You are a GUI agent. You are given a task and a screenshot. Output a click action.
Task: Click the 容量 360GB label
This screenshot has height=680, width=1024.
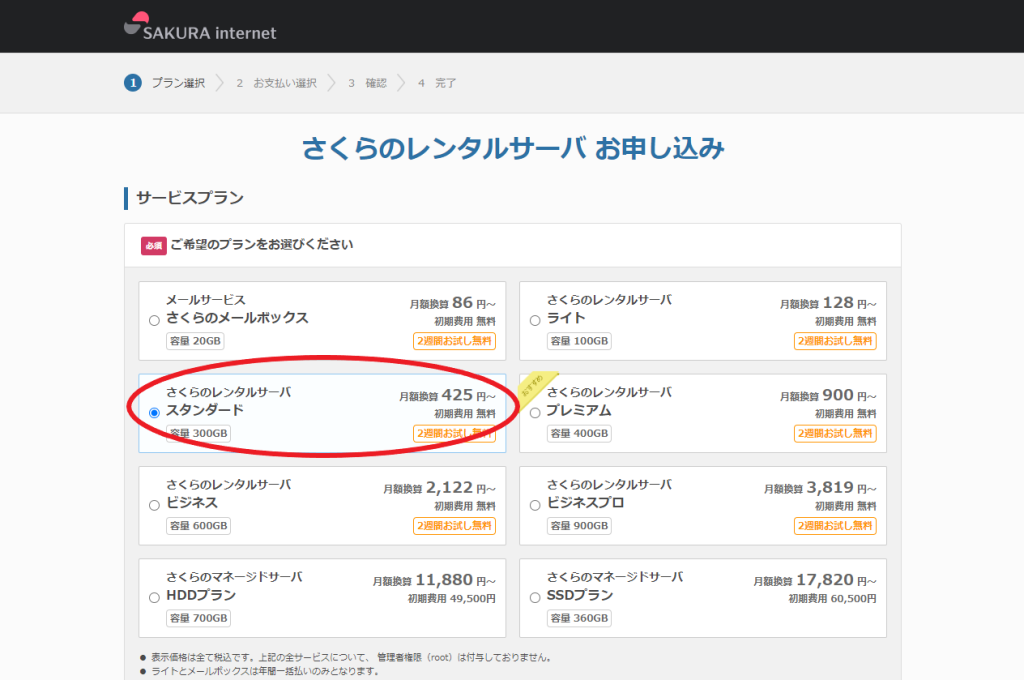[x=579, y=618]
